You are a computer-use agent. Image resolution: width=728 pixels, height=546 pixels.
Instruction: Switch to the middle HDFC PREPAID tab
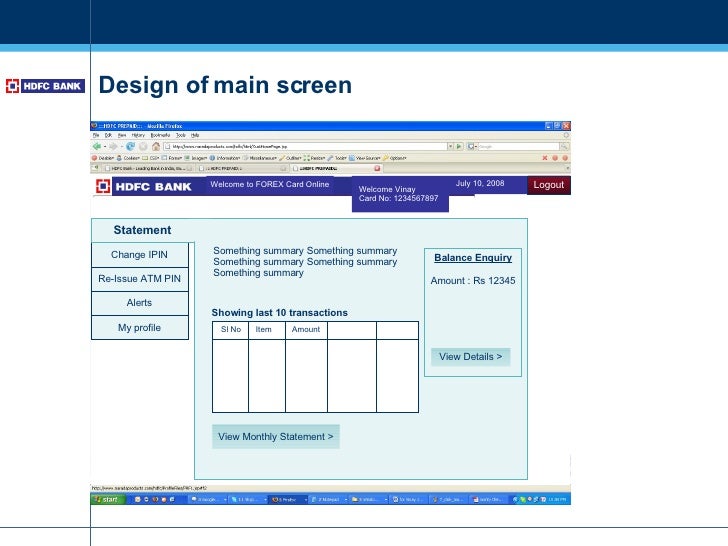(243, 168)
